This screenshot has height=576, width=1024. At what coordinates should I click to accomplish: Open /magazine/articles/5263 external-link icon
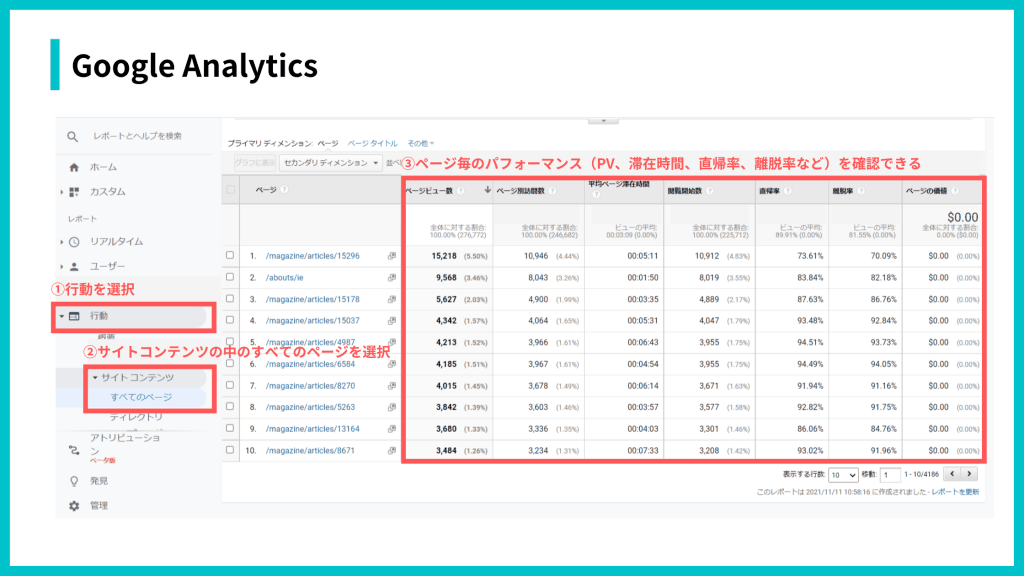point(392,408)
